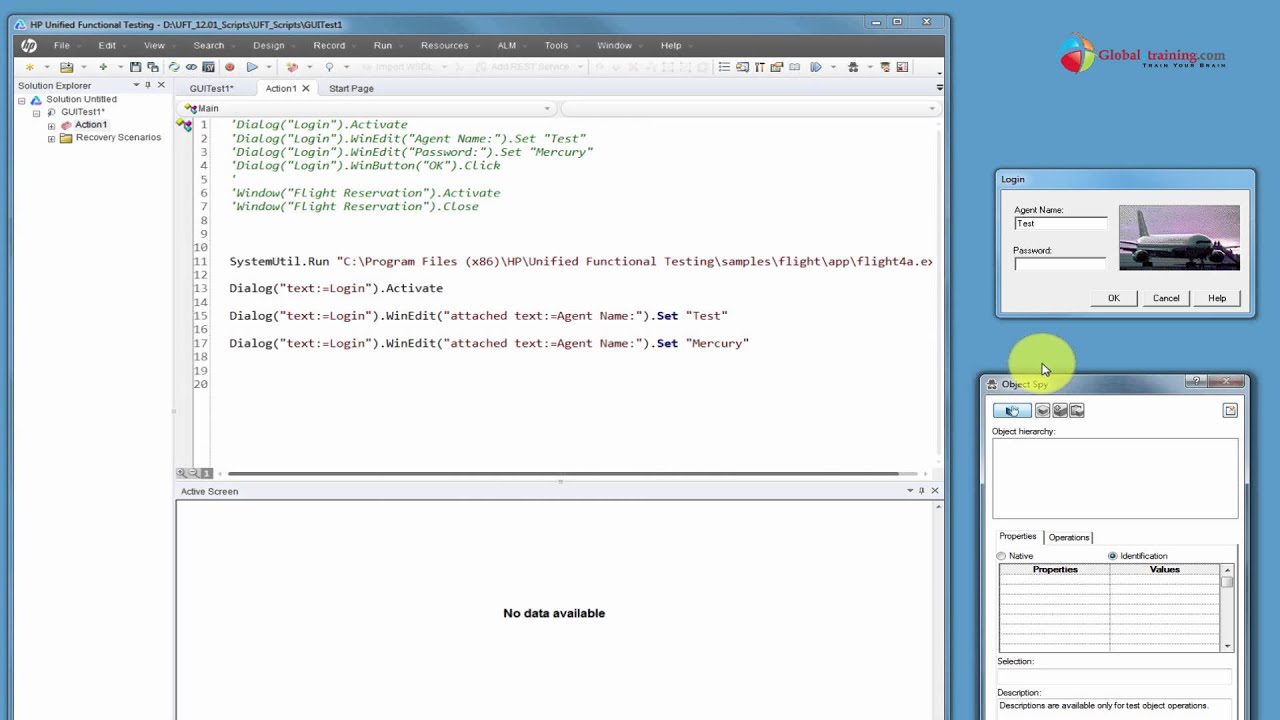The width and height of the screenshot is (1280, 720).
Task: Switch to the Start Page tab
Action: [351, 88]
